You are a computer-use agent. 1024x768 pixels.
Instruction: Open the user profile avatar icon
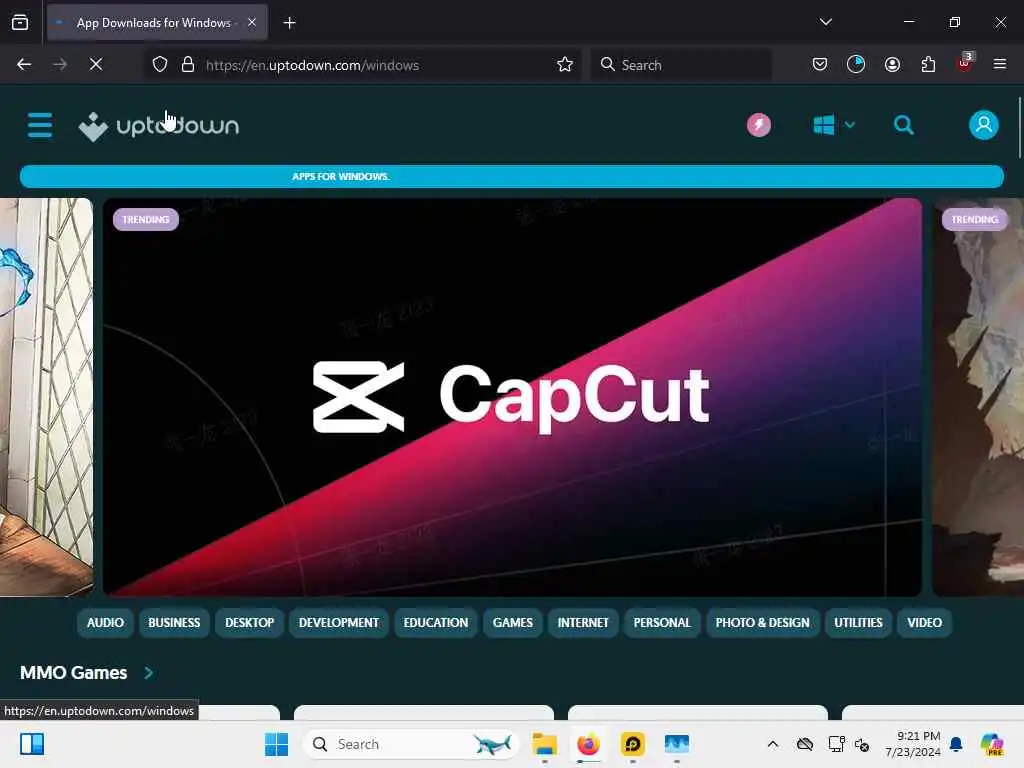(983, 125)
